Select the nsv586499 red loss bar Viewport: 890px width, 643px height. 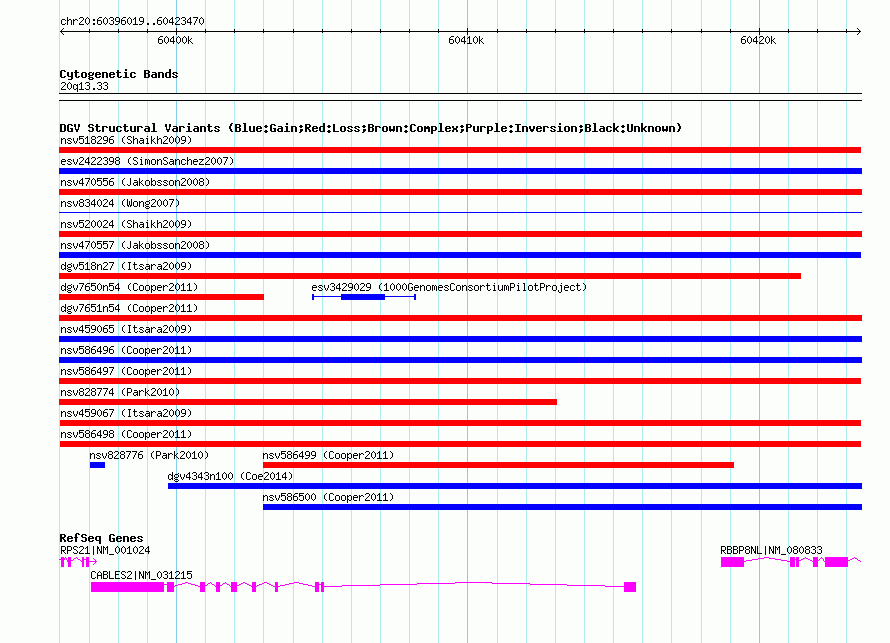point(498,465)
